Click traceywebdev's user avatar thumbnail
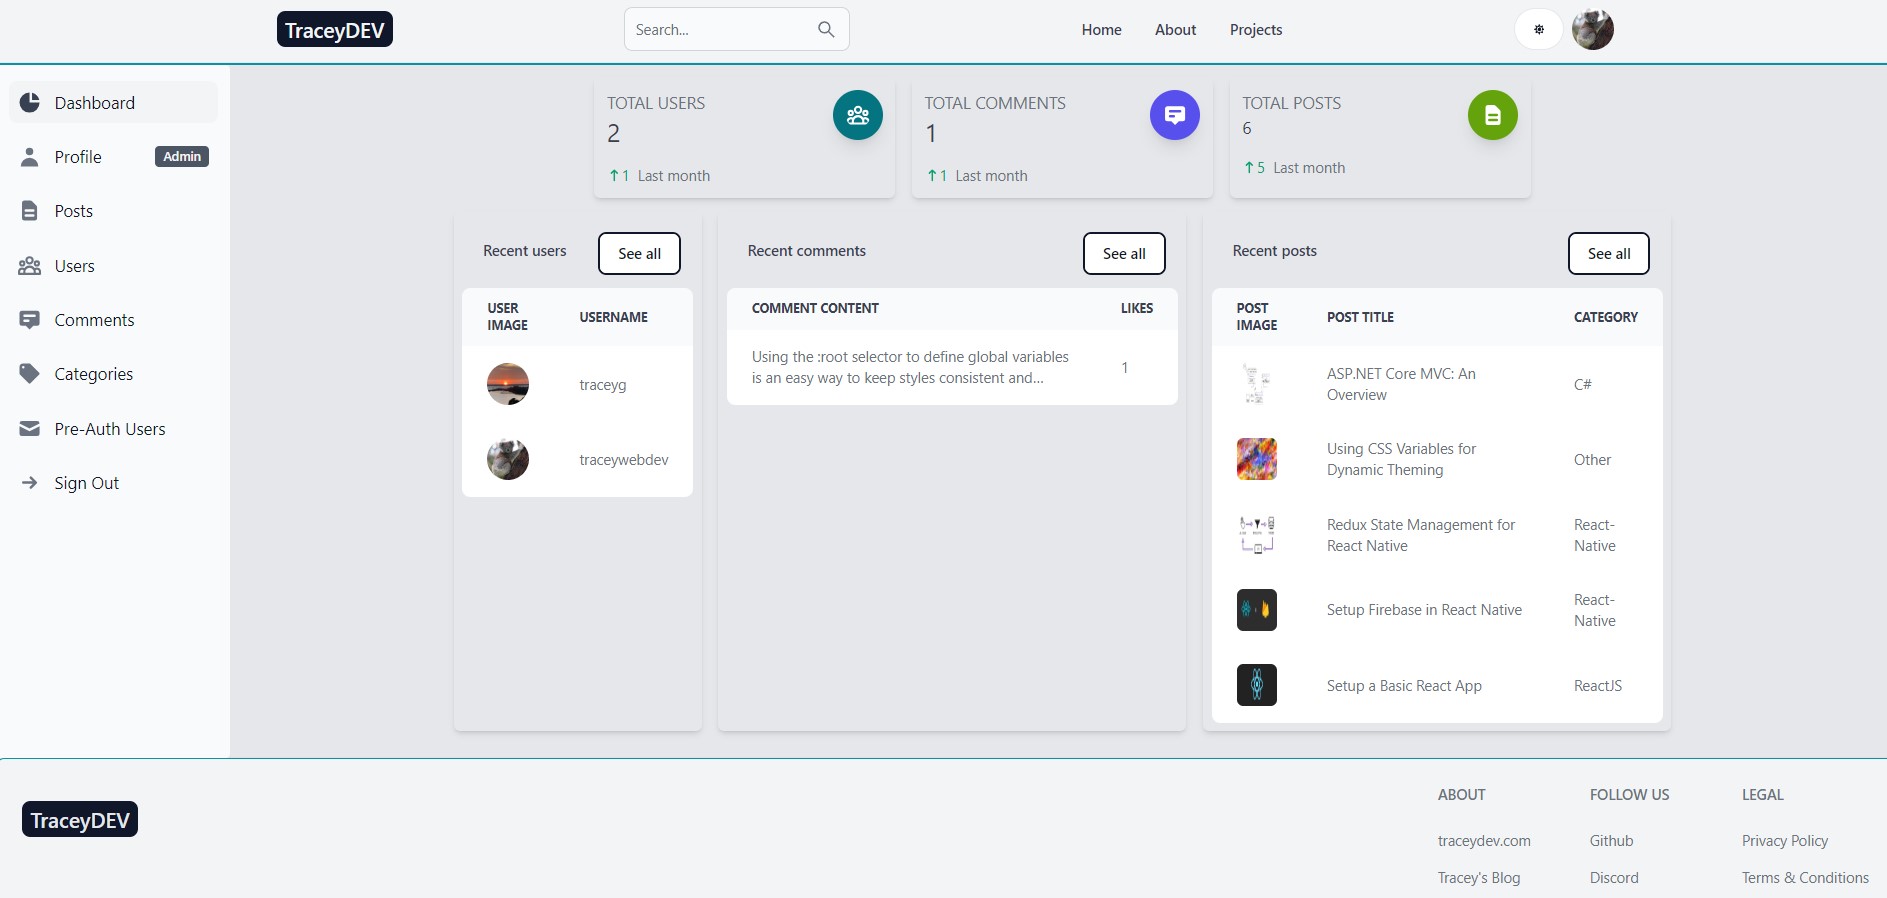The image size is (1887, 898). (508, 460)
